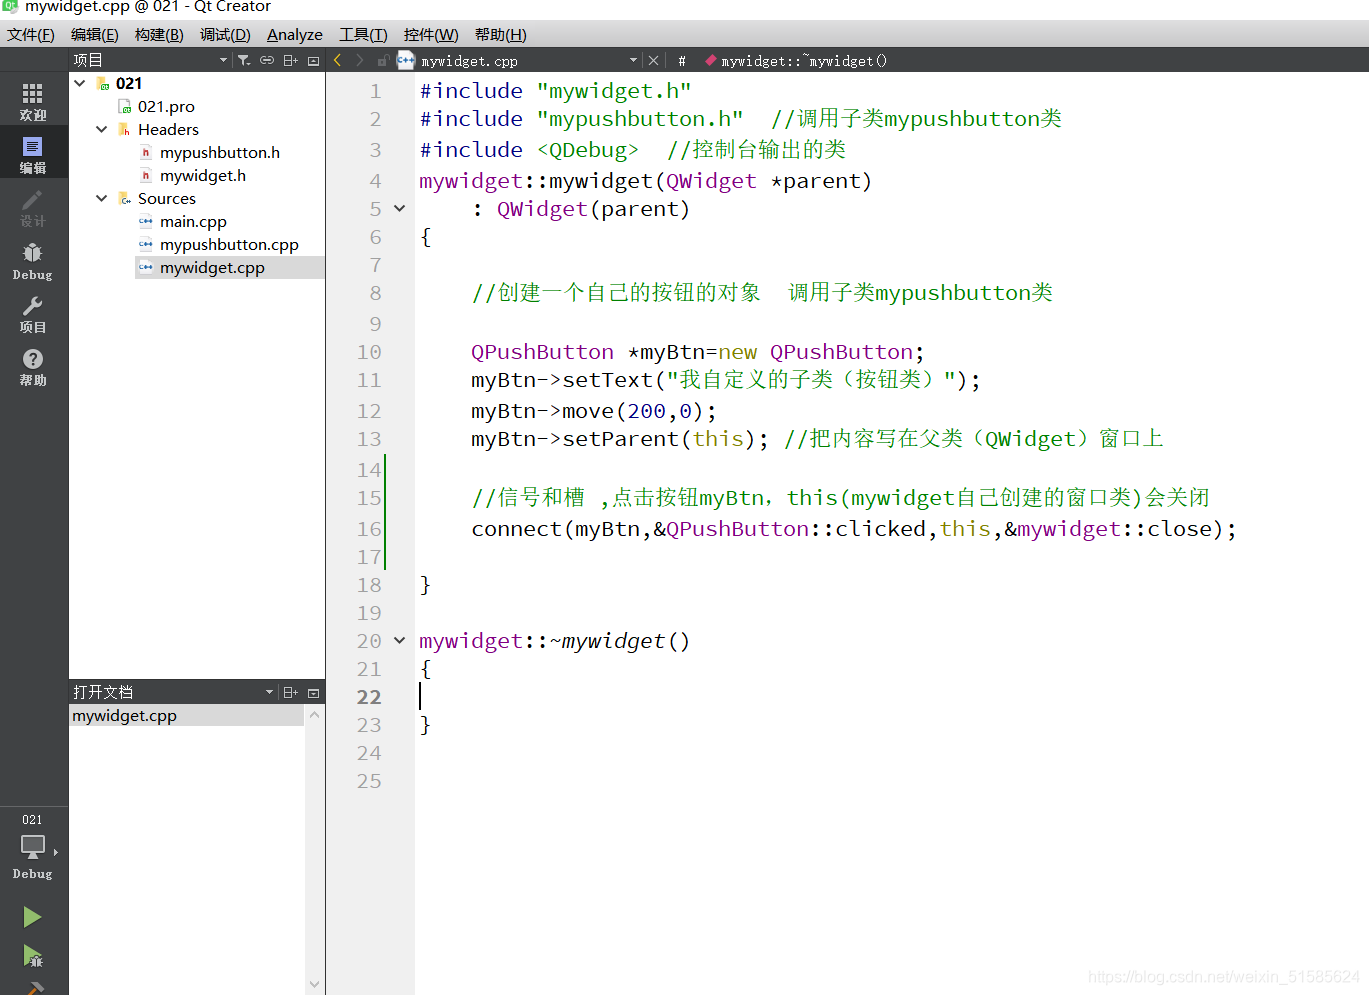Open the 控件(W) menu
Viewport: 1369px width, 995px height.
pyautogui.click(x=431, y=35)
